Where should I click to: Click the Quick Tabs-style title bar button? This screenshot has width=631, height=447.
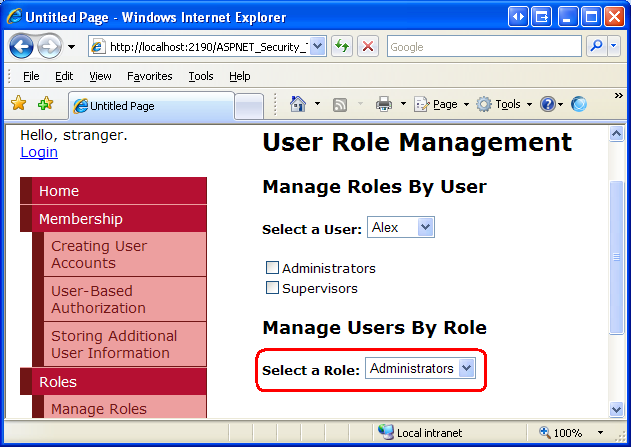point(542,17)
